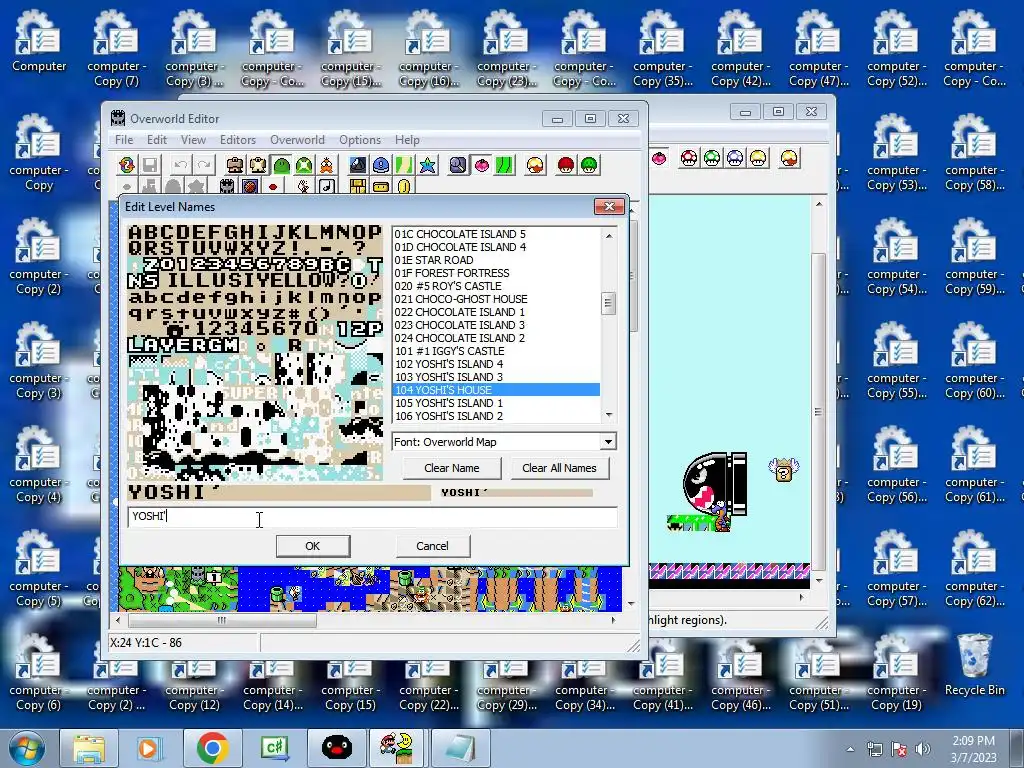The width and height of the screenshot is (1024, 768).
Task: Click the horizontal scrollbar thumb of overworld map
Action: pos(222,620)
